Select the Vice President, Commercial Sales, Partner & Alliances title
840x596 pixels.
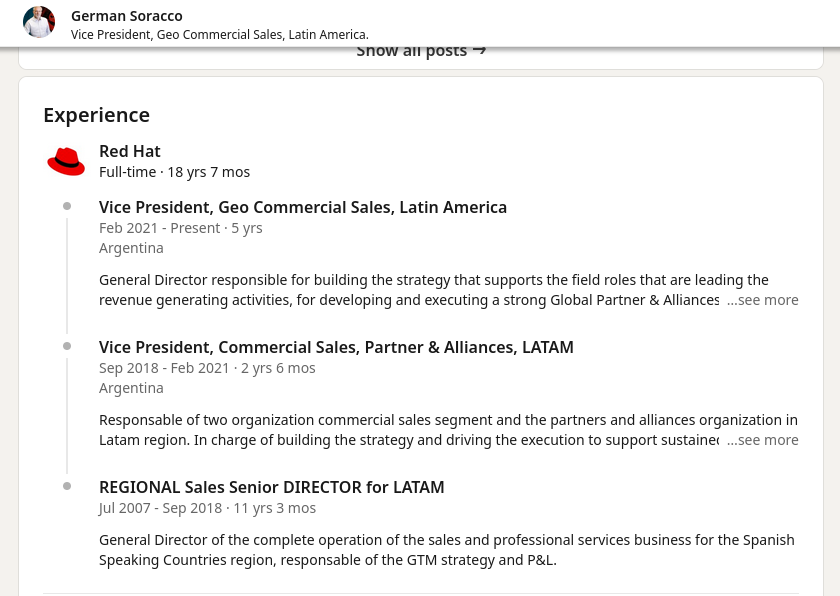tap(336, 347)
